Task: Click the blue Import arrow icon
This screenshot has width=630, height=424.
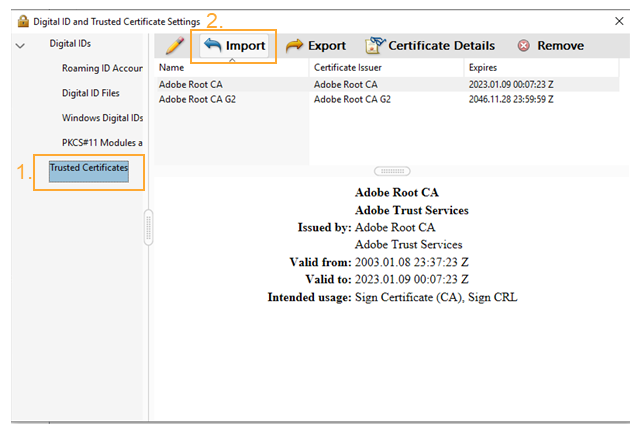Action: click(213, 45)
